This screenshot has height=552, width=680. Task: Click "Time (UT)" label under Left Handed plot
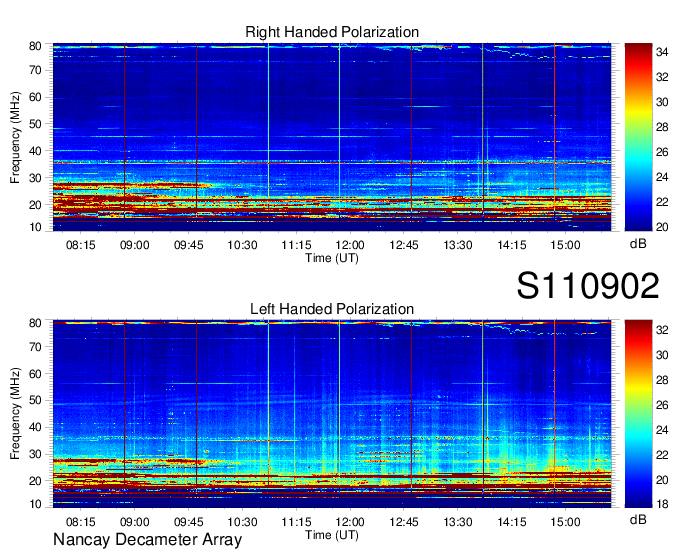(332, 535)
